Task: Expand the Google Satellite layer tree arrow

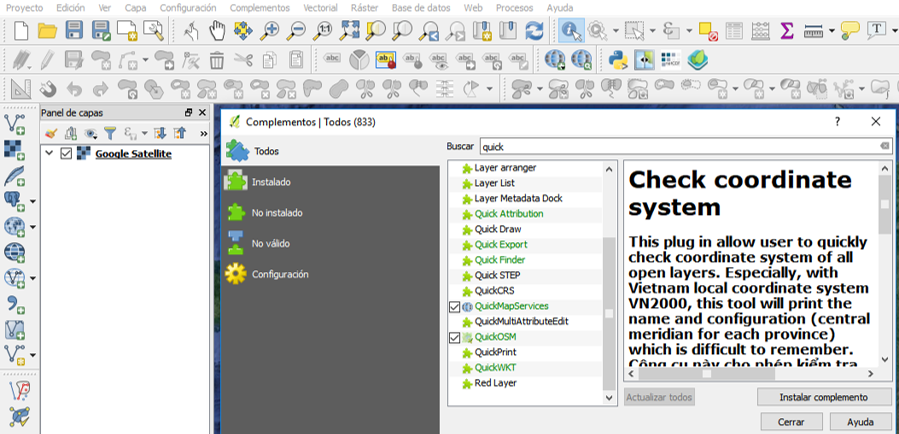Action: [x=49, y=153]
